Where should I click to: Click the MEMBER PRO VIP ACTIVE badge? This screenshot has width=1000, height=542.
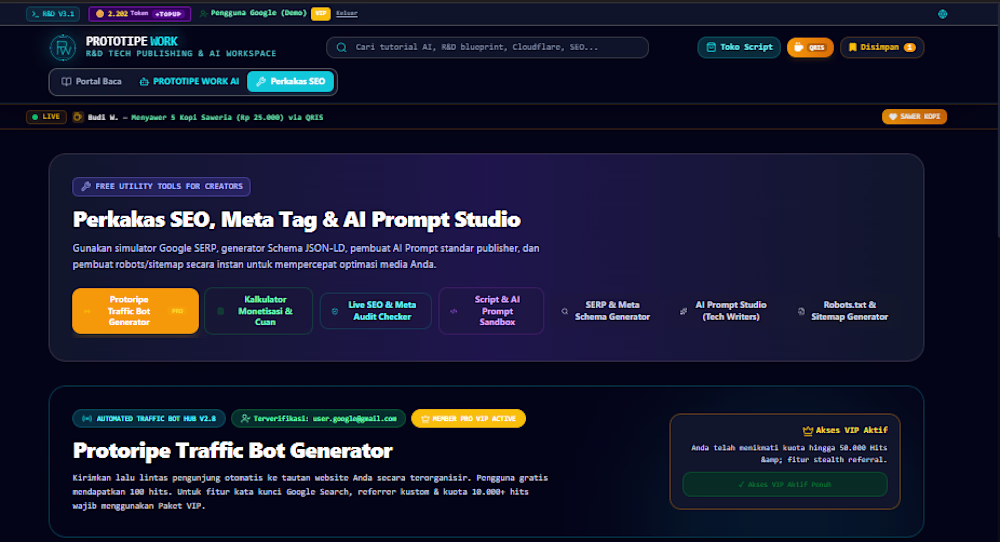click(x=468, y=419)
